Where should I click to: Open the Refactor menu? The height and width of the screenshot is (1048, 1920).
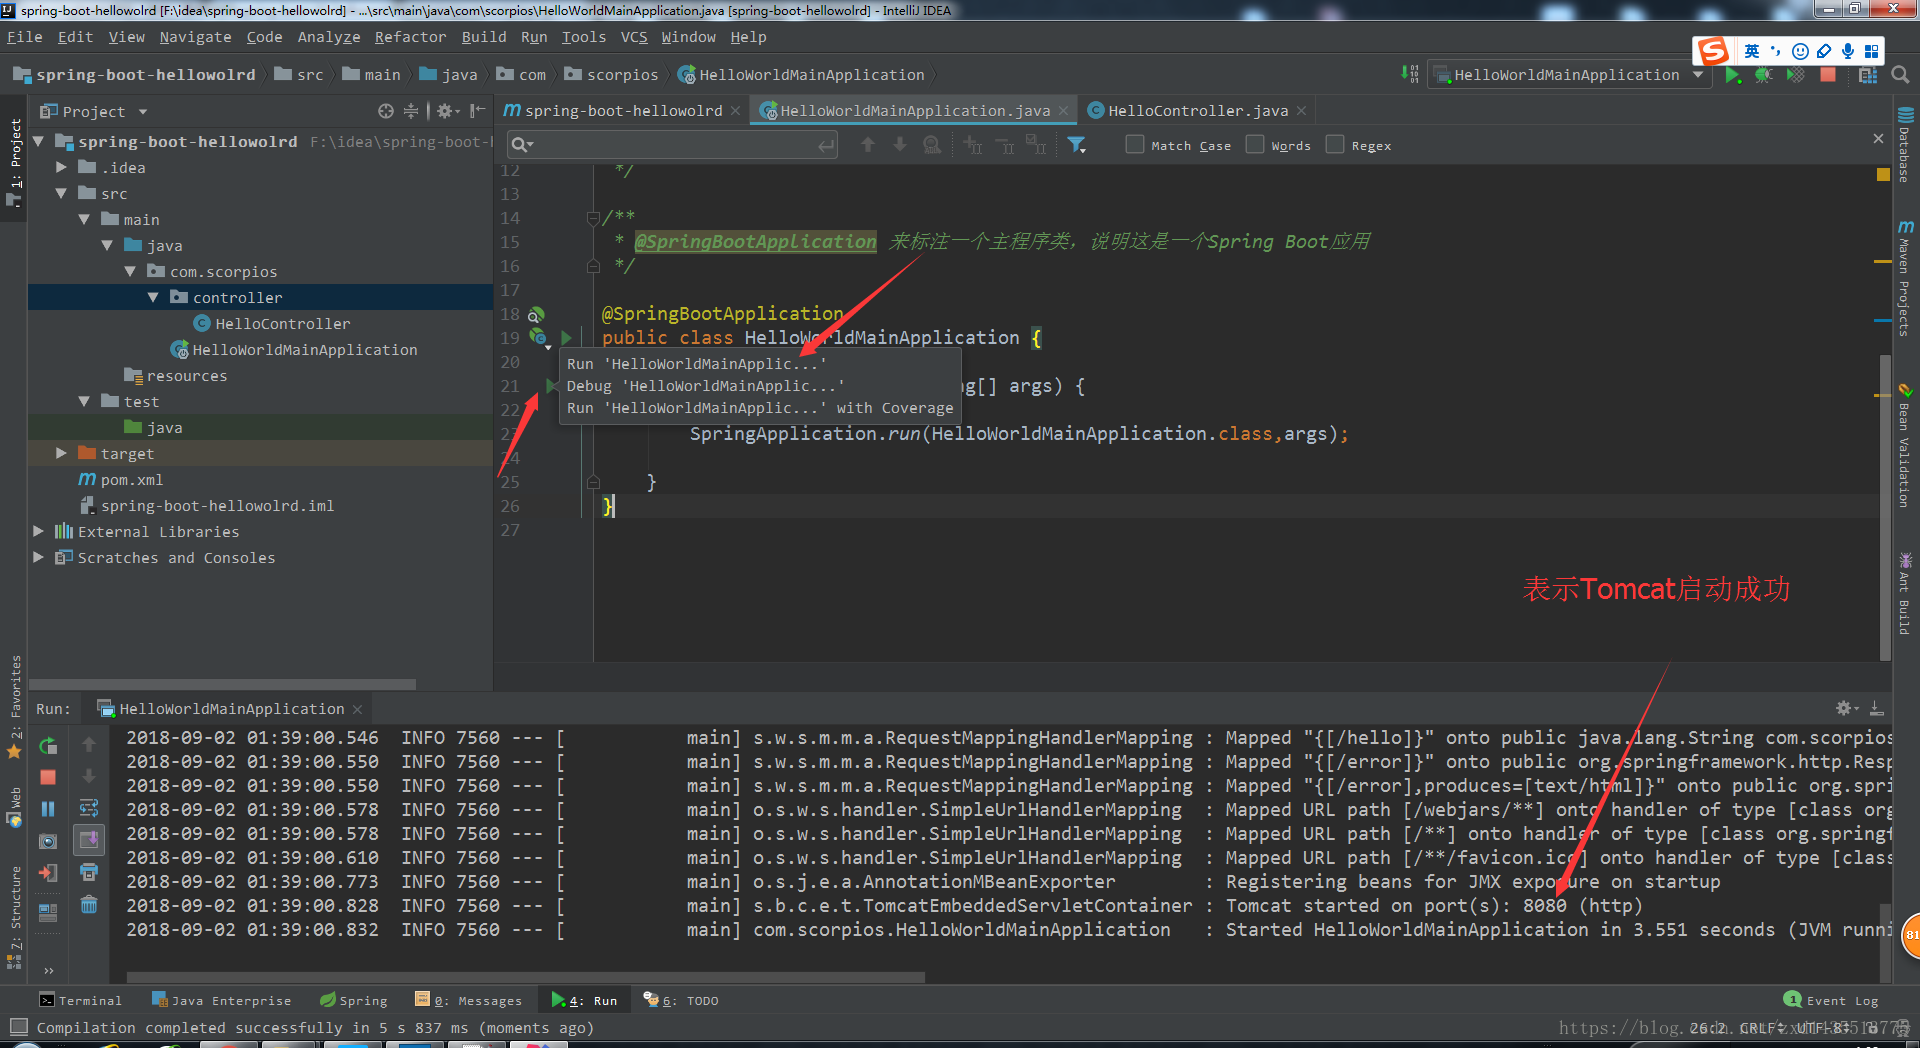[410, 37]
